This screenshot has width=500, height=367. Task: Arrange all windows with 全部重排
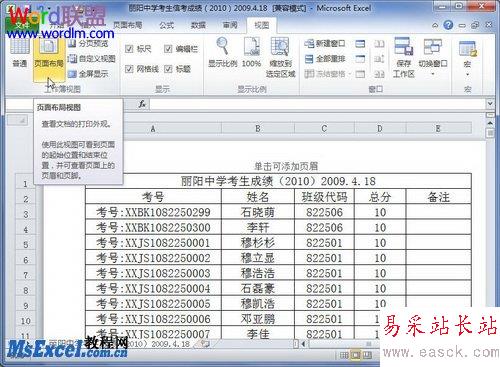[x=325, y=59]
